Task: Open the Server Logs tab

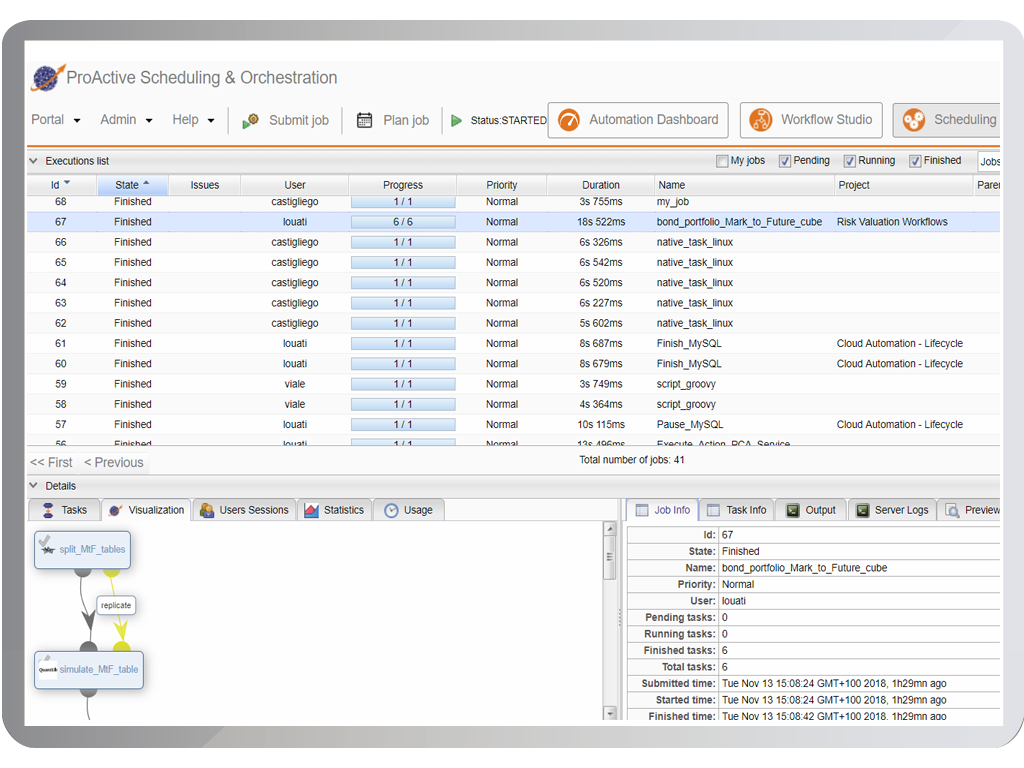Action: point(892,510)
